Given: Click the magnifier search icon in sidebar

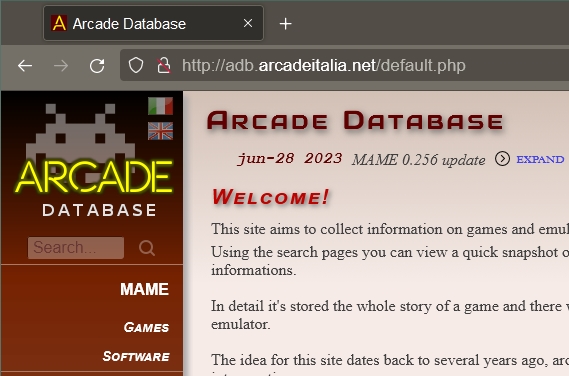Looking at the screenshot, I should (x=147, y=248).
